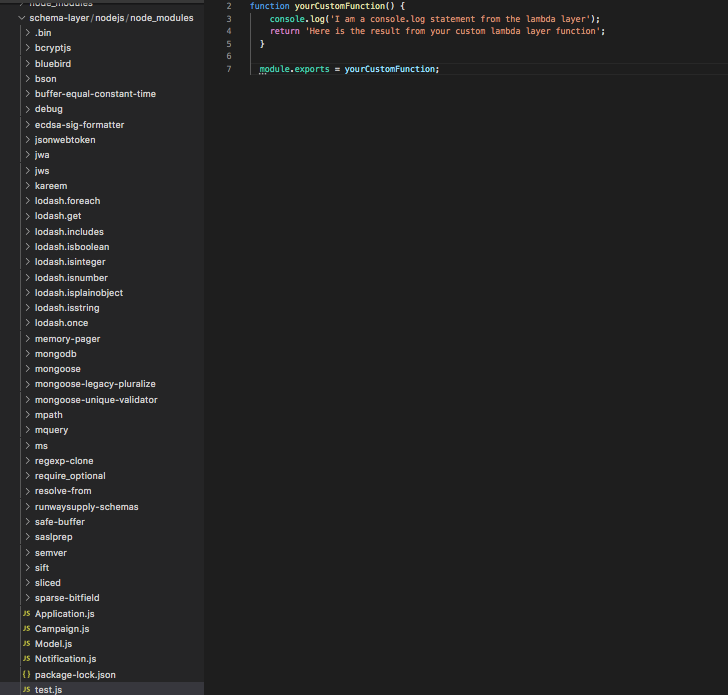This screenshot has width=728, height=695.
Task: Click the JS icon beside test.js
Action: (x=26, y=689)
